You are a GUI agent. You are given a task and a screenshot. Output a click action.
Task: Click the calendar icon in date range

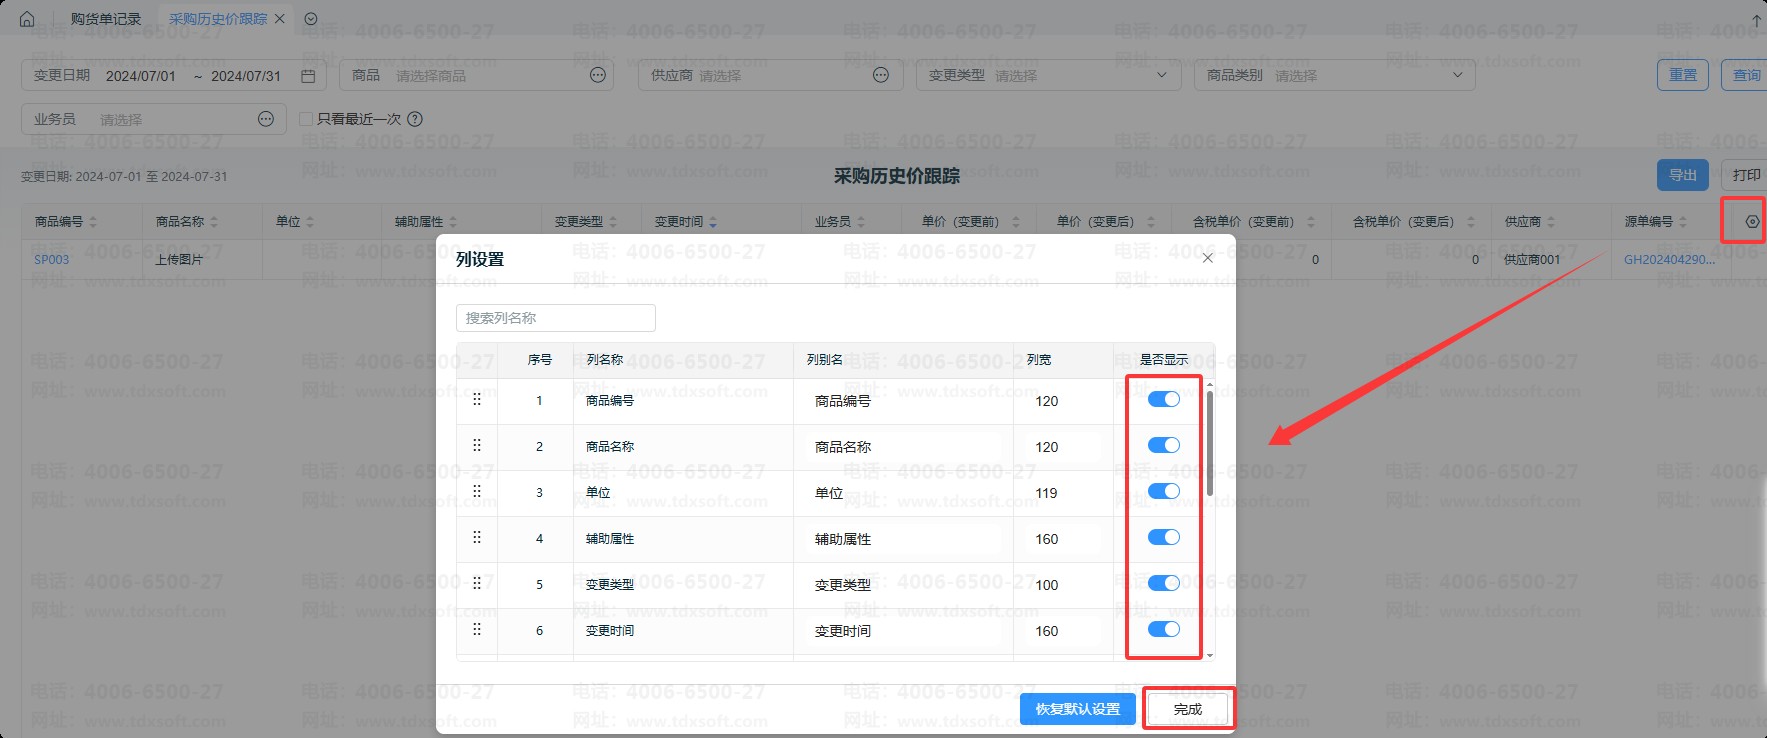point(308,76)
